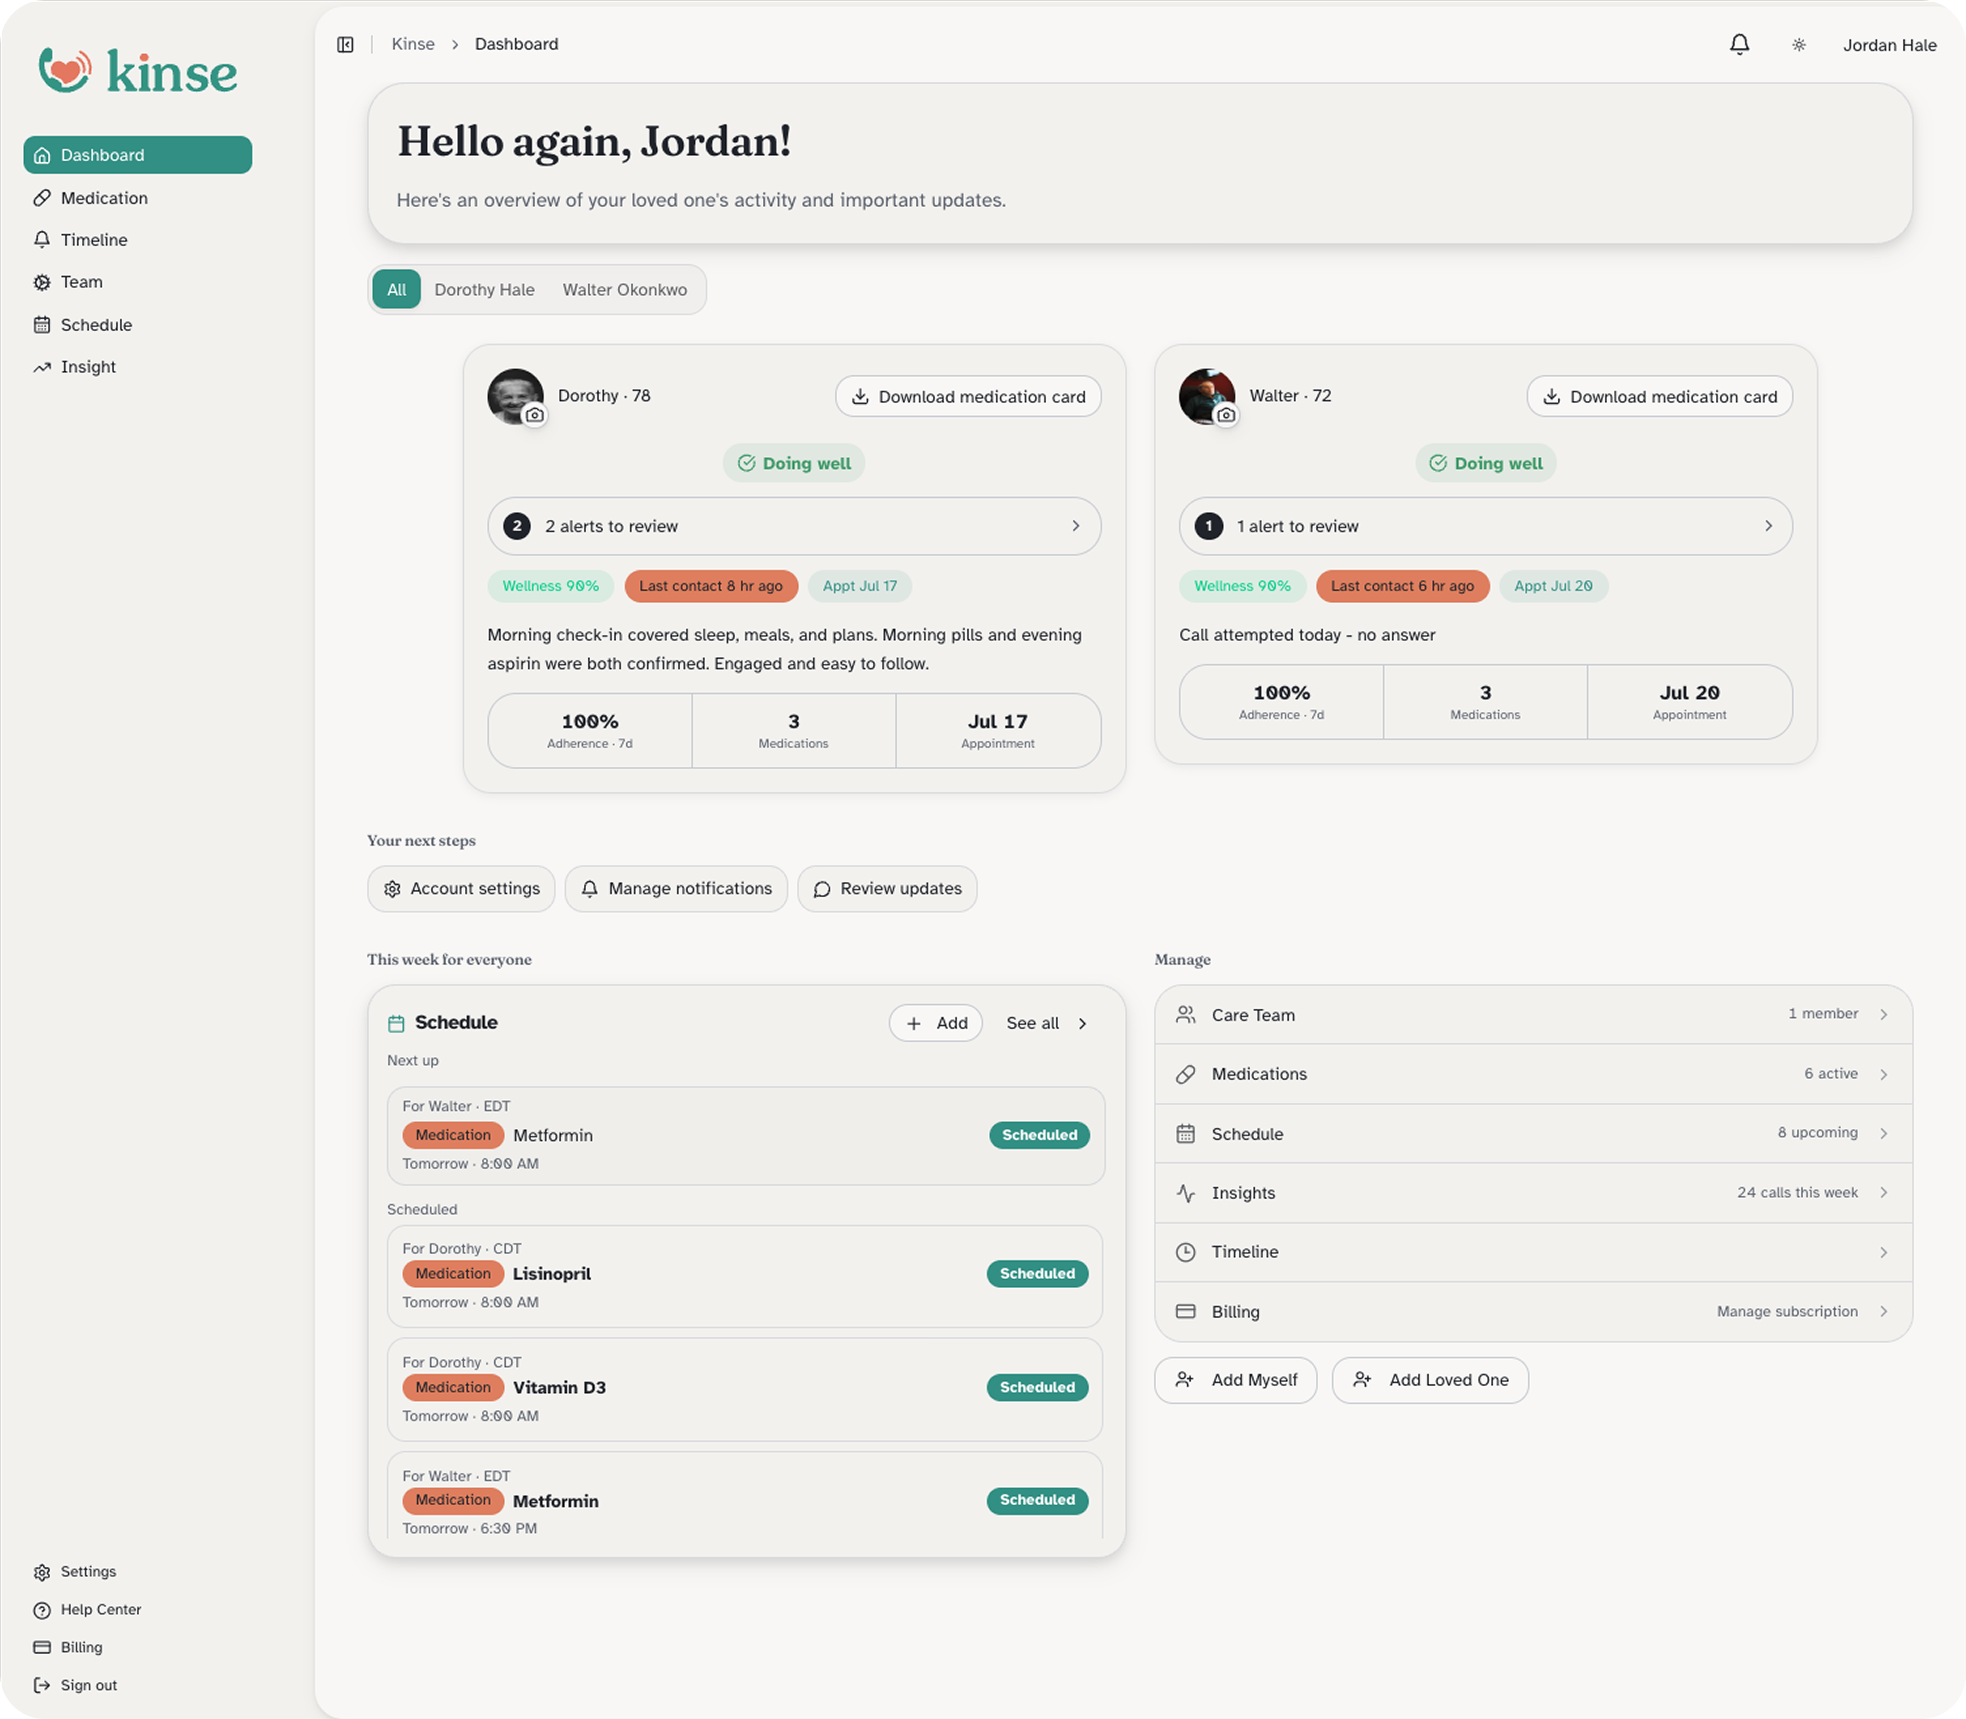Add a new schedule item
1966x1719 pixels.
(x=936, y=1023)
